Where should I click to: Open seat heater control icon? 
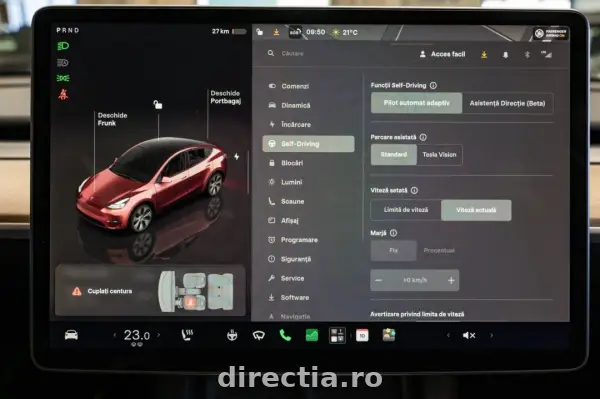[x=187, y=335]
